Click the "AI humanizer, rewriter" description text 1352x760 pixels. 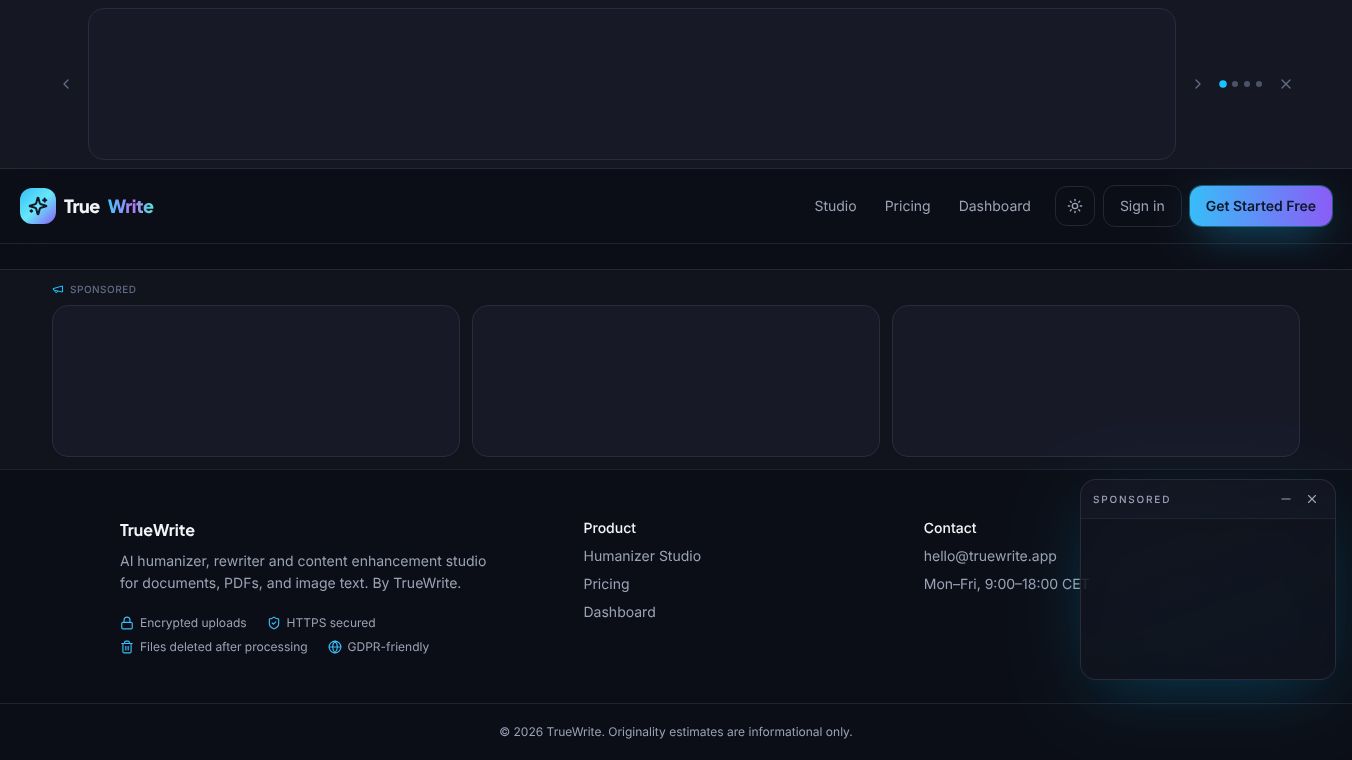tap(303, 572)
